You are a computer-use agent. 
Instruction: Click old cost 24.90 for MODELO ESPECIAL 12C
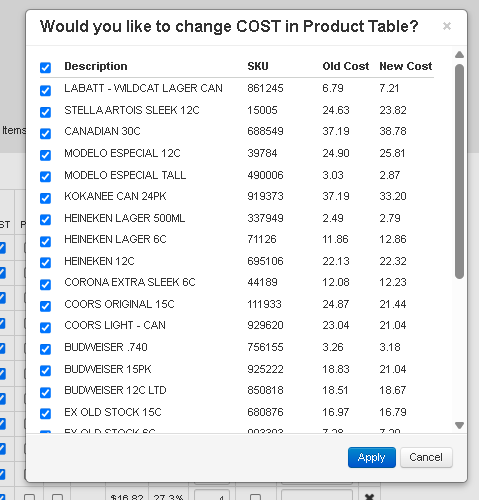tap(336, 153)
